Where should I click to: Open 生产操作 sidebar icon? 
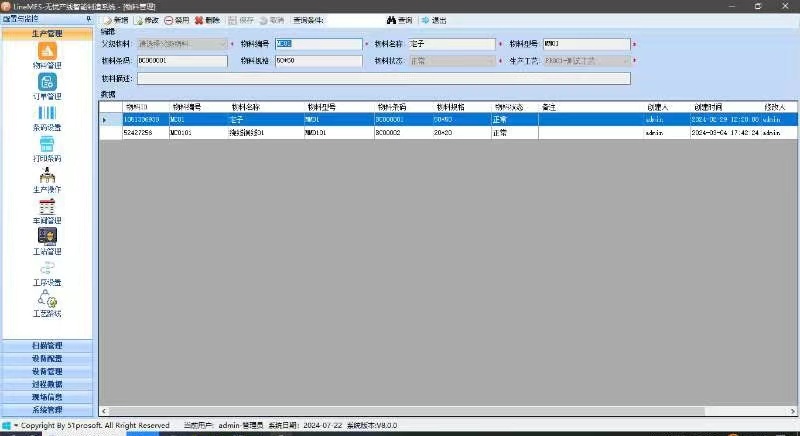pyautogui.click(x=47, y=180)
